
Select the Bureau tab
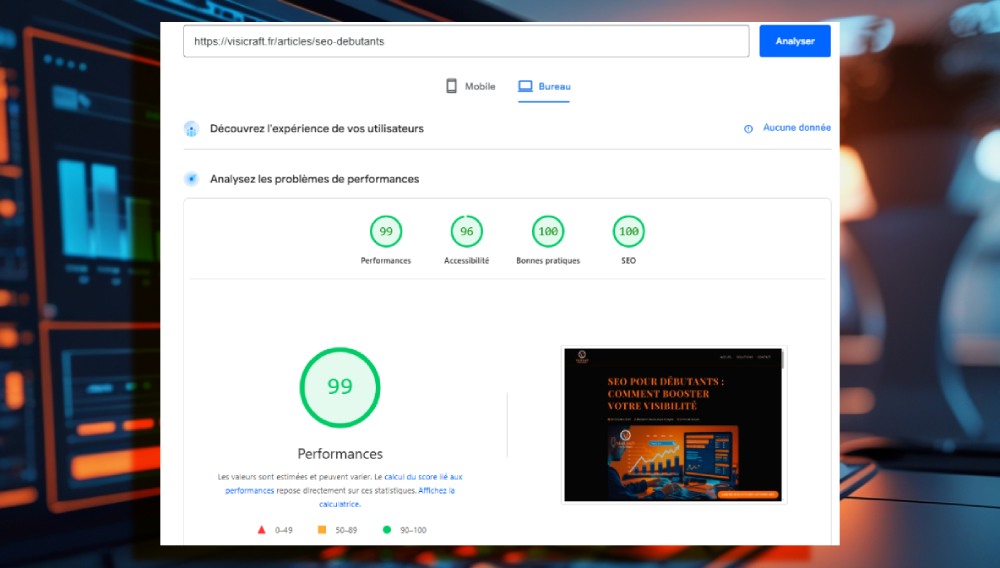coord(544,86)
